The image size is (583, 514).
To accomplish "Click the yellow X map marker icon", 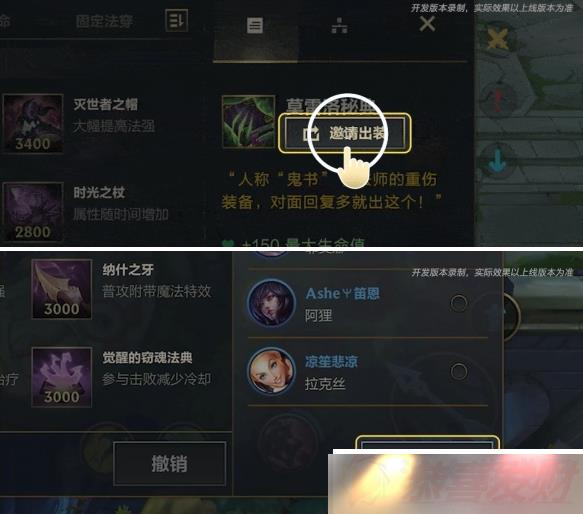I will (497, 39).
